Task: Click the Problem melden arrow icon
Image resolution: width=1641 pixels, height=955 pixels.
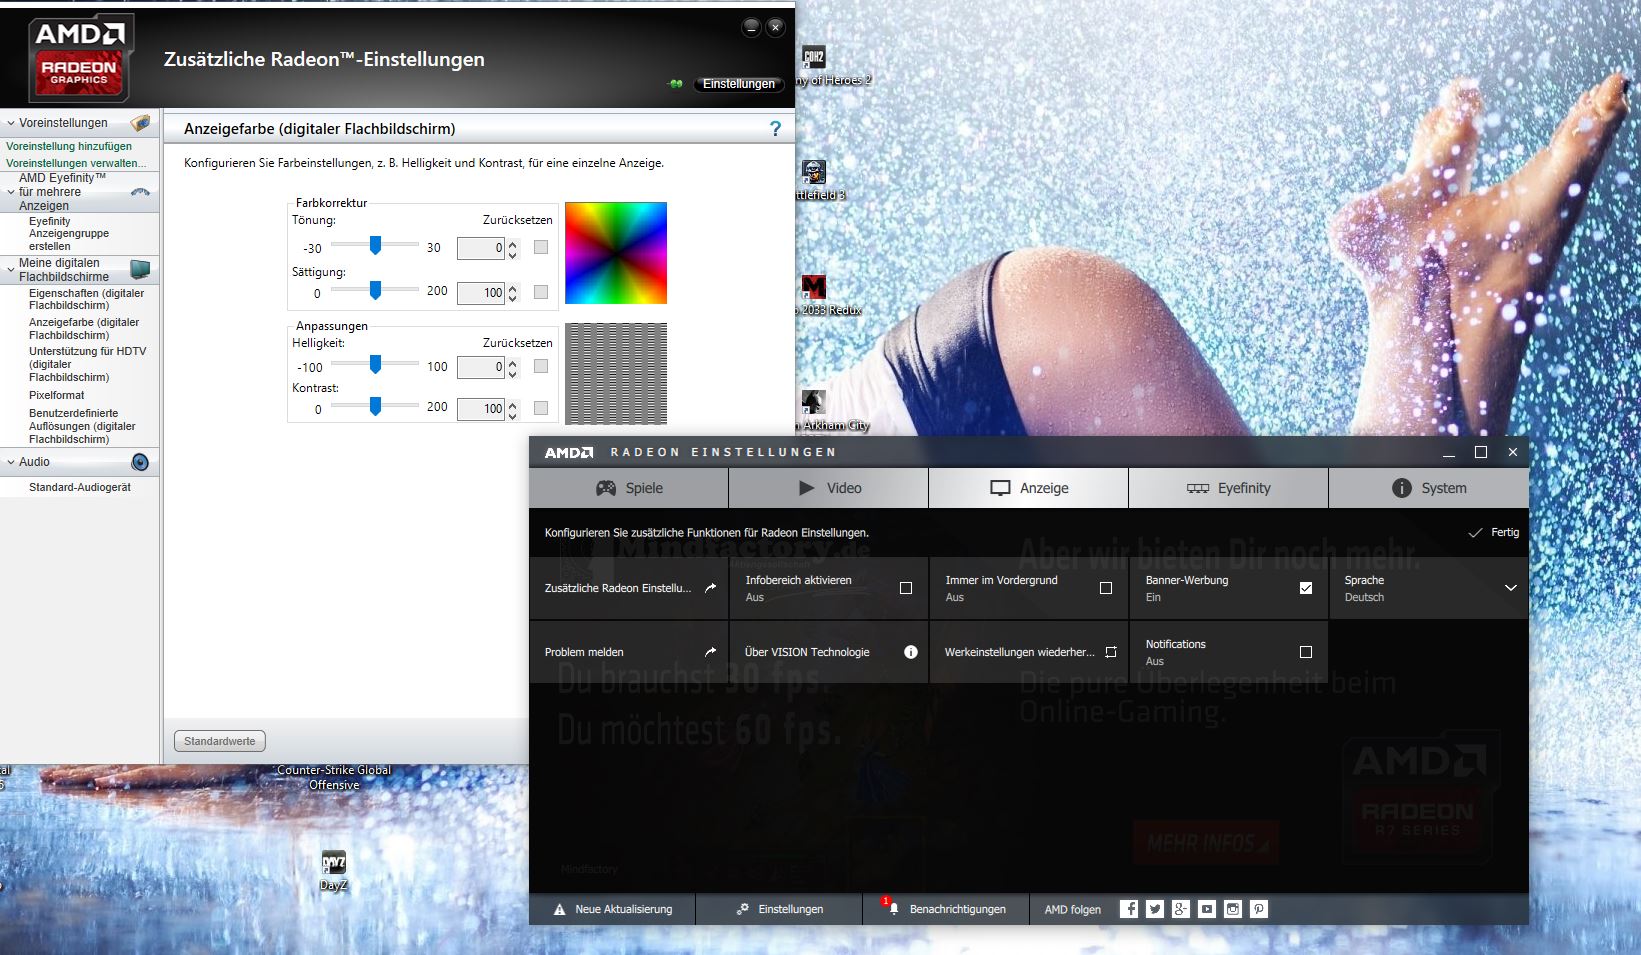Action: (711, 652)
